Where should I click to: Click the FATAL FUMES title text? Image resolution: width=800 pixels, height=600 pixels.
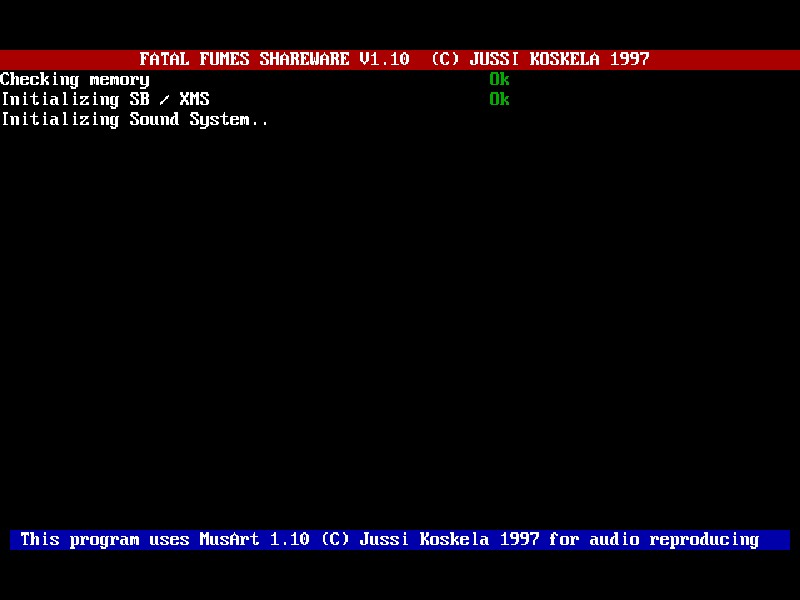coord(194,59)
